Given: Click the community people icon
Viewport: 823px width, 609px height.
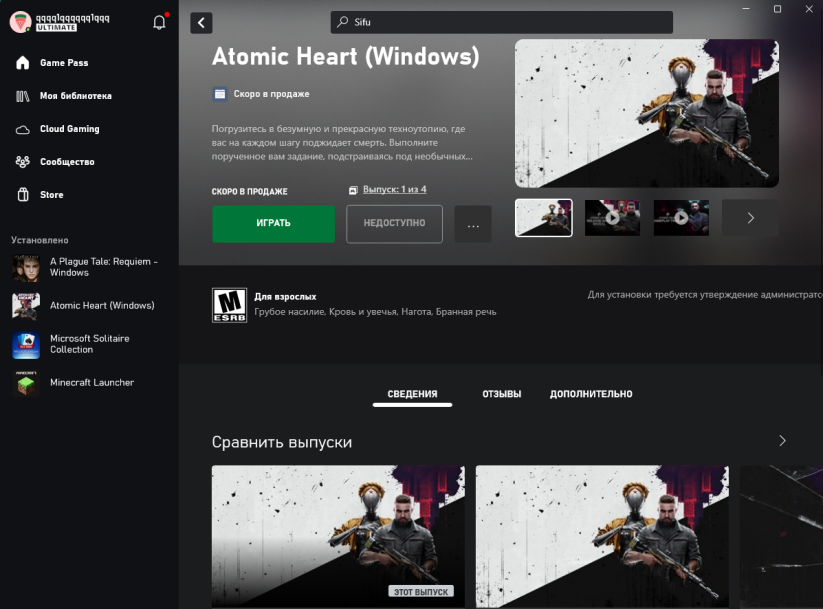Looking at the screenshot, I should coord(23,162).
